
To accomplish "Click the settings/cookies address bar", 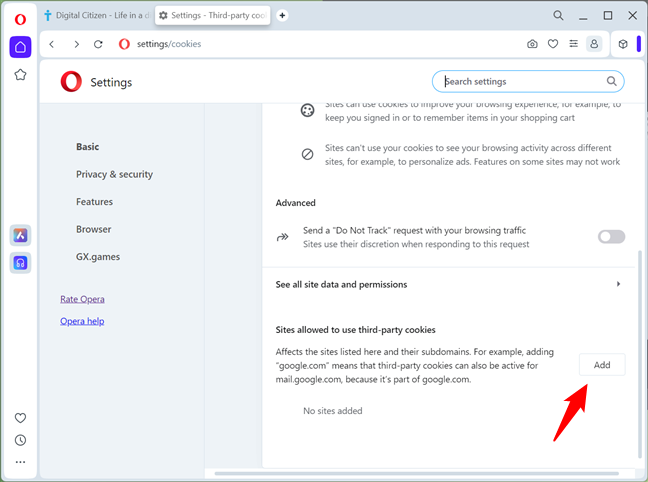I will [169, 44].
